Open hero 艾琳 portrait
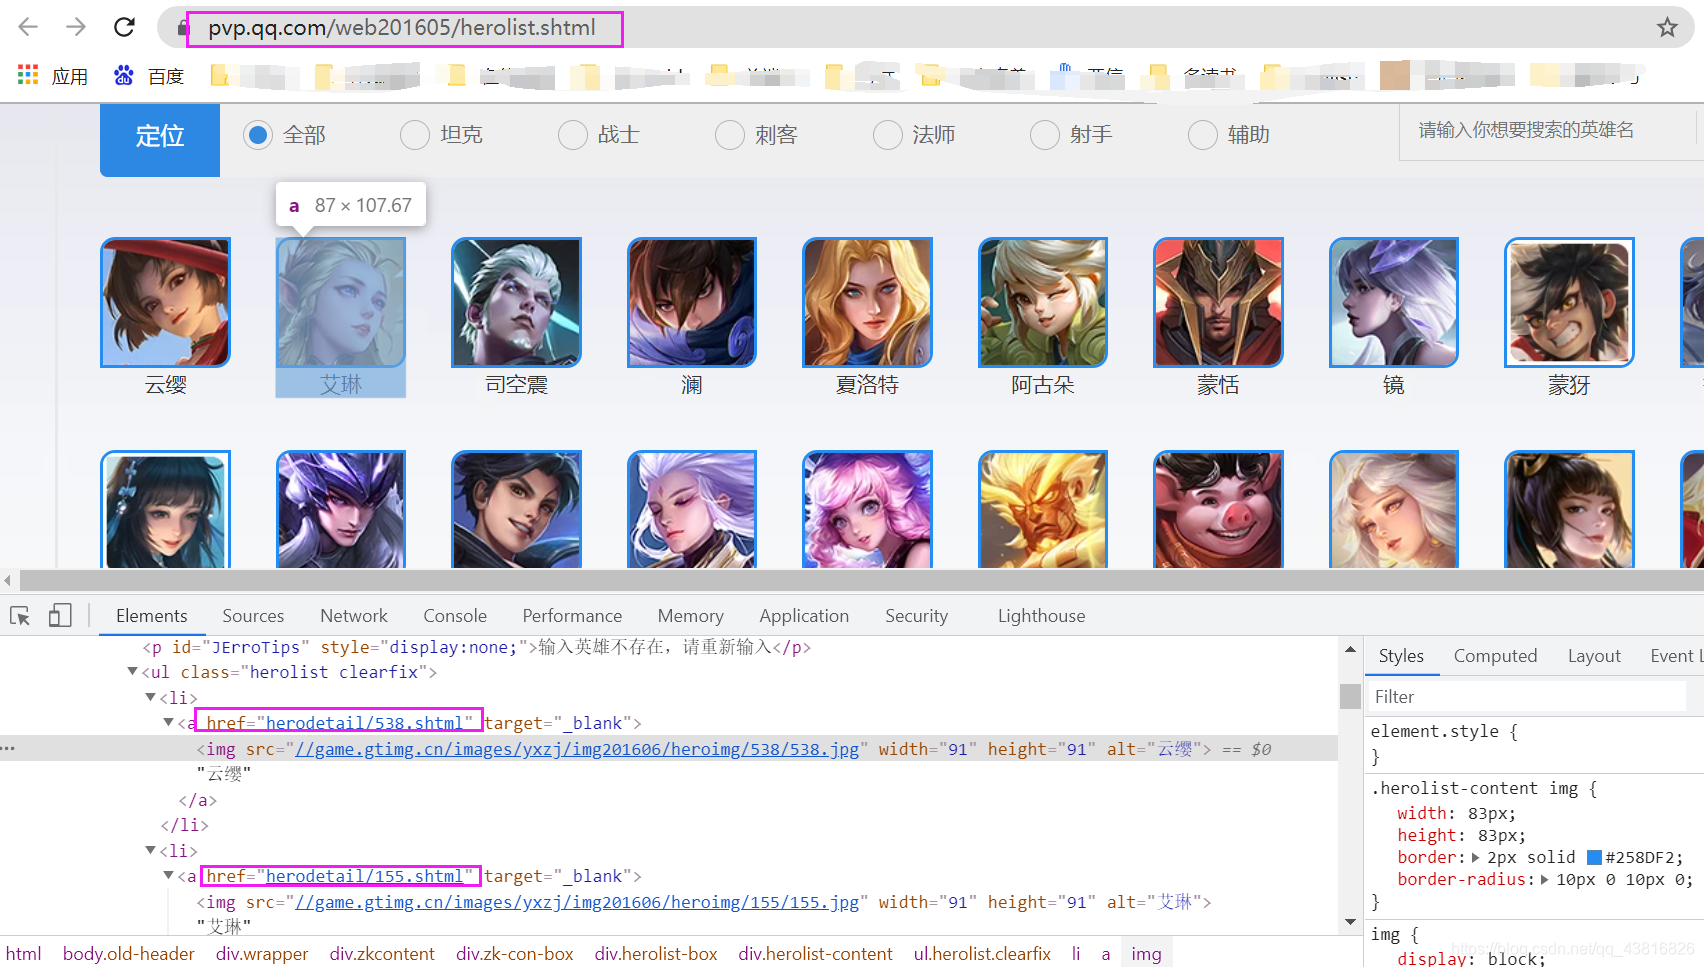 (x=341, y=302)
